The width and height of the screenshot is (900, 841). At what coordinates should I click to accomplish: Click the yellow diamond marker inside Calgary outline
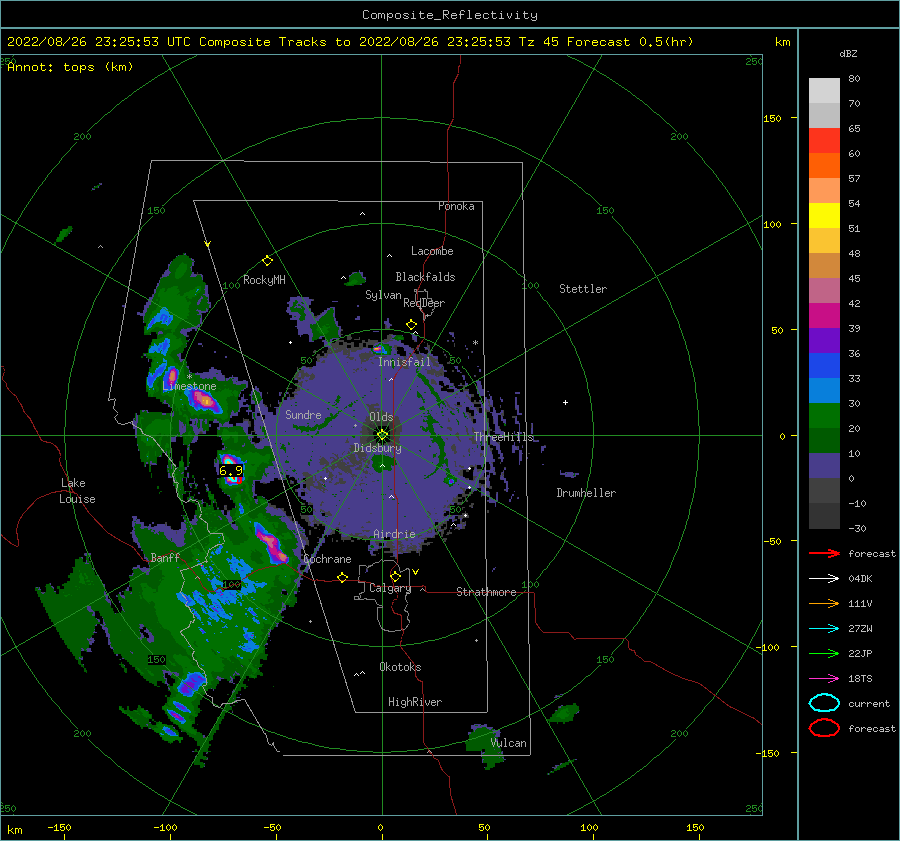pos(395,576)
